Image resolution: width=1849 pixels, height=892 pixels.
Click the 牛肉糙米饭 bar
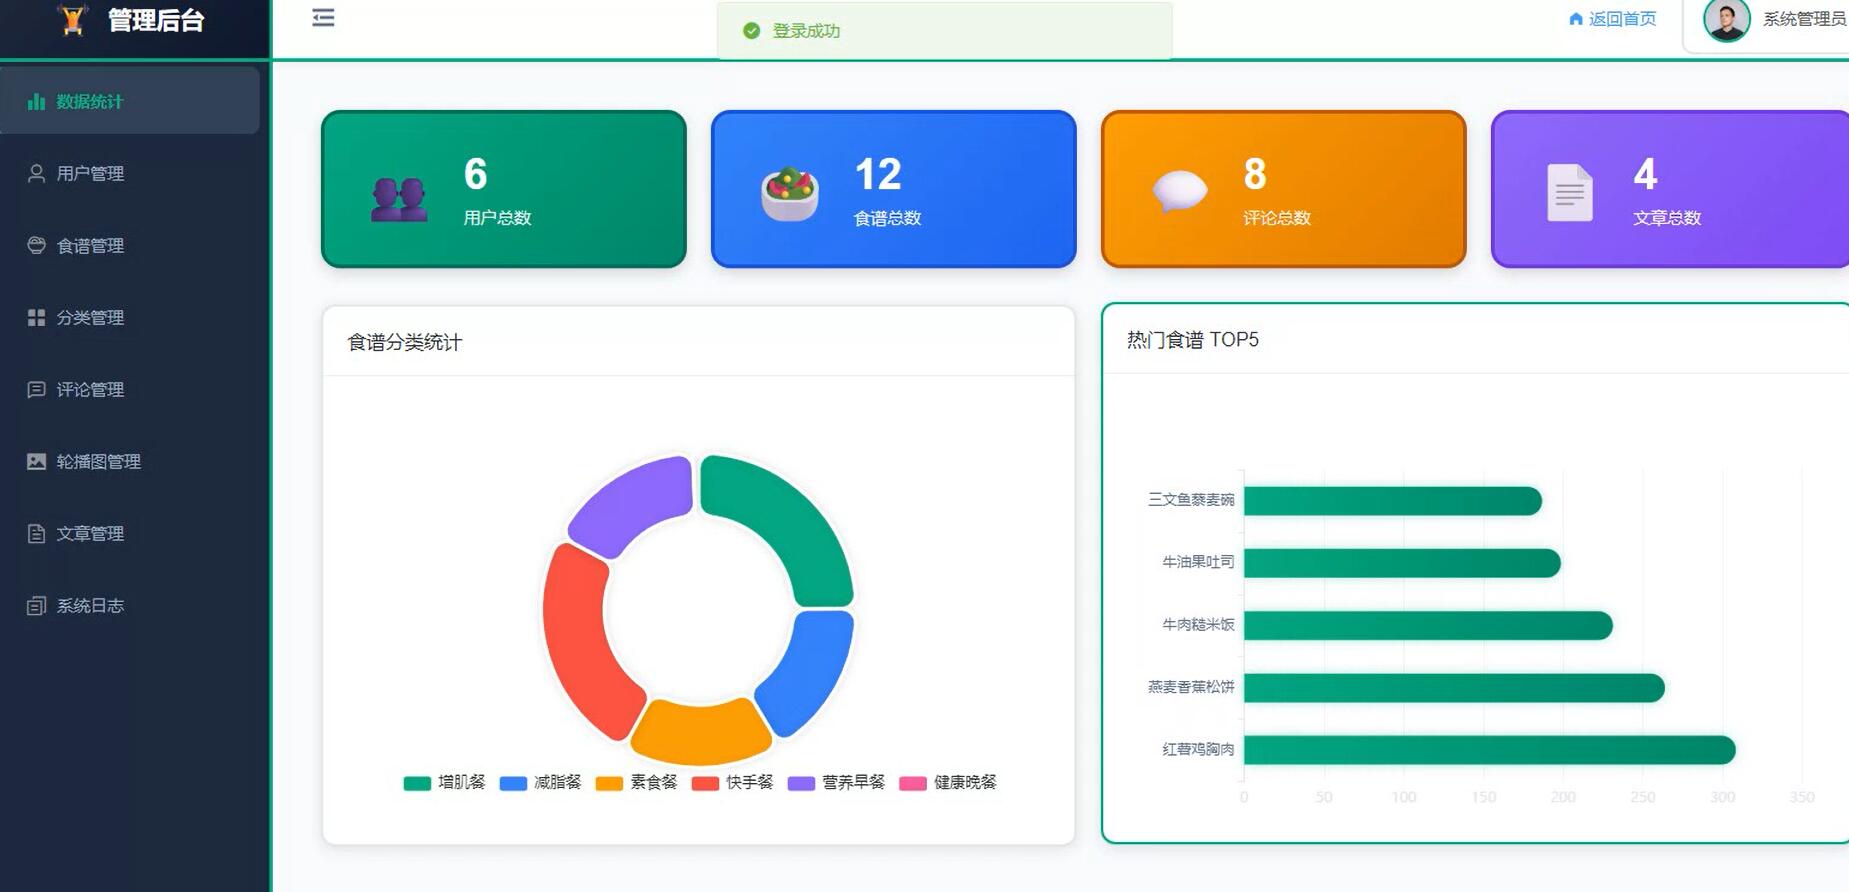tap(1428, 625)
